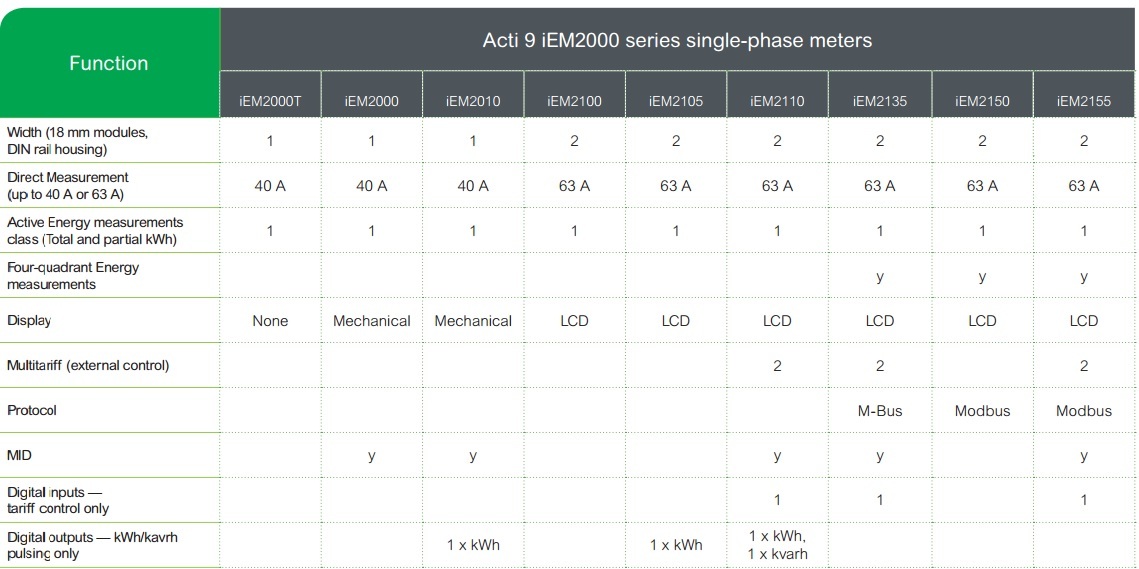The width and height of the screenshot is (1139, 569).
Task: Click the Multitariff (external control) row label
Action: [x=88, y=366]
